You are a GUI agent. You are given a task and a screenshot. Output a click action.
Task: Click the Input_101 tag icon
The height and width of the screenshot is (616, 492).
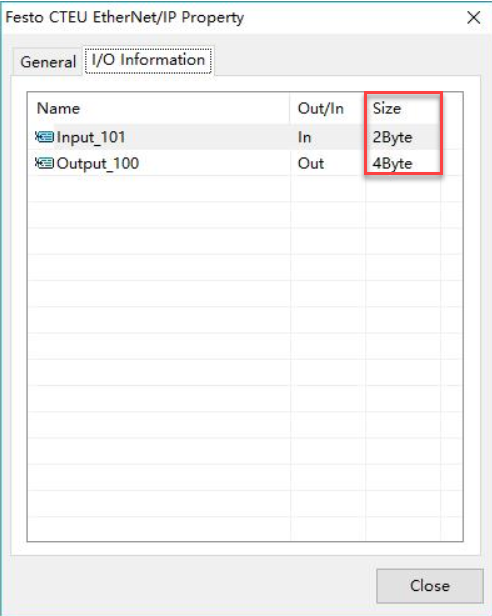(45, 137)
